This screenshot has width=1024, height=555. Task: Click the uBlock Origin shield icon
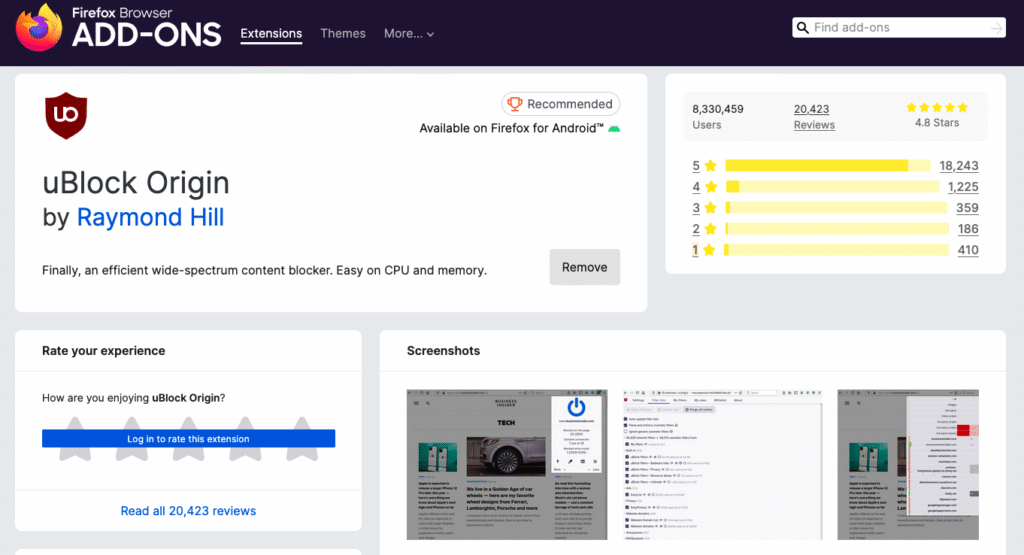tap(66, 116)
